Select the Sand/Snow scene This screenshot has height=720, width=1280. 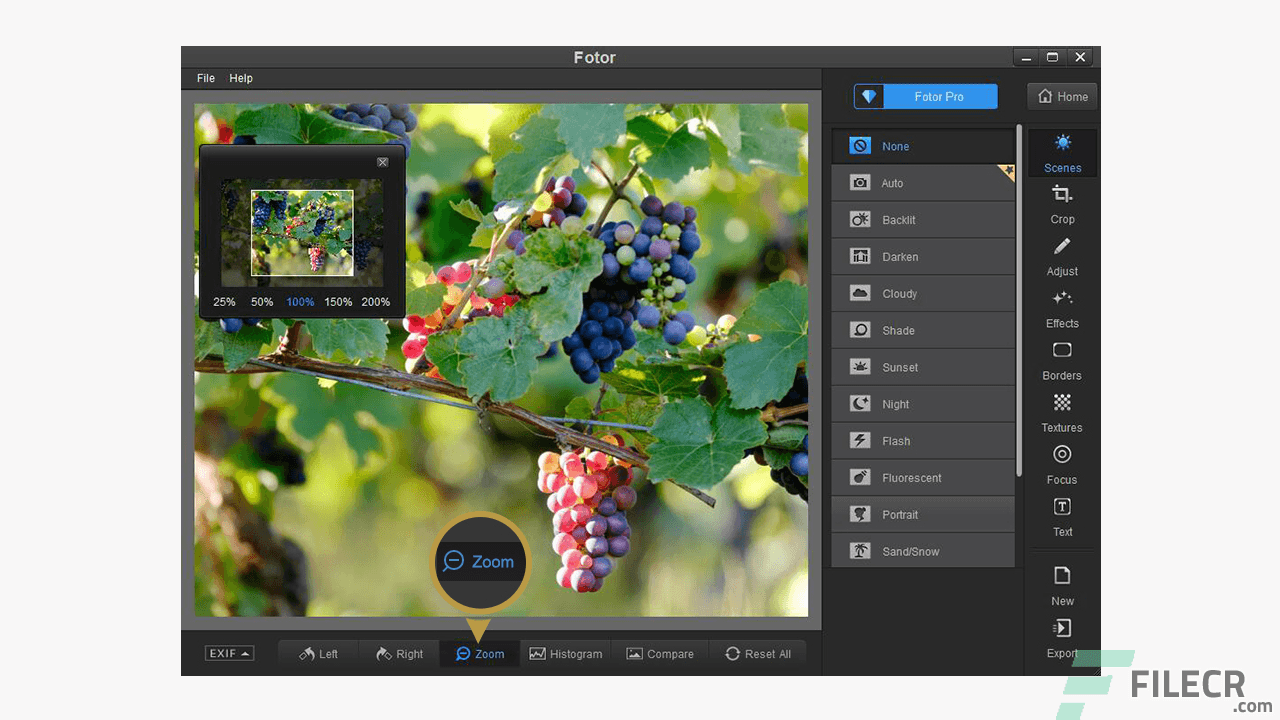point(922,550)
